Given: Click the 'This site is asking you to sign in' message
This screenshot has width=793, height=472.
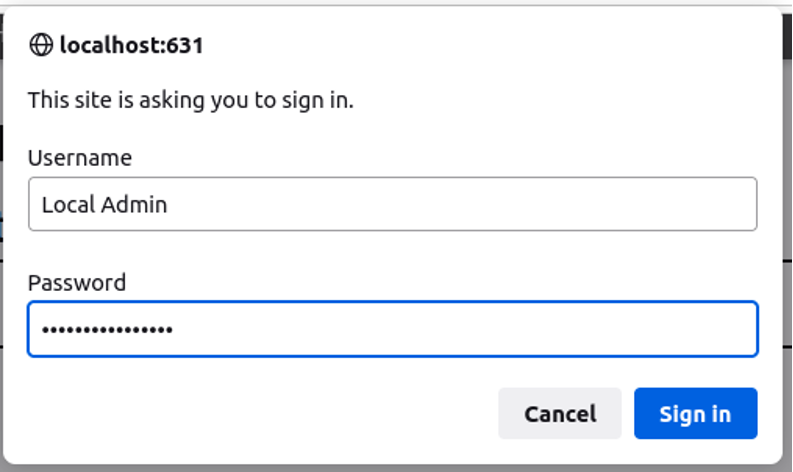Looking at the screenshot, I should [190, 100].
